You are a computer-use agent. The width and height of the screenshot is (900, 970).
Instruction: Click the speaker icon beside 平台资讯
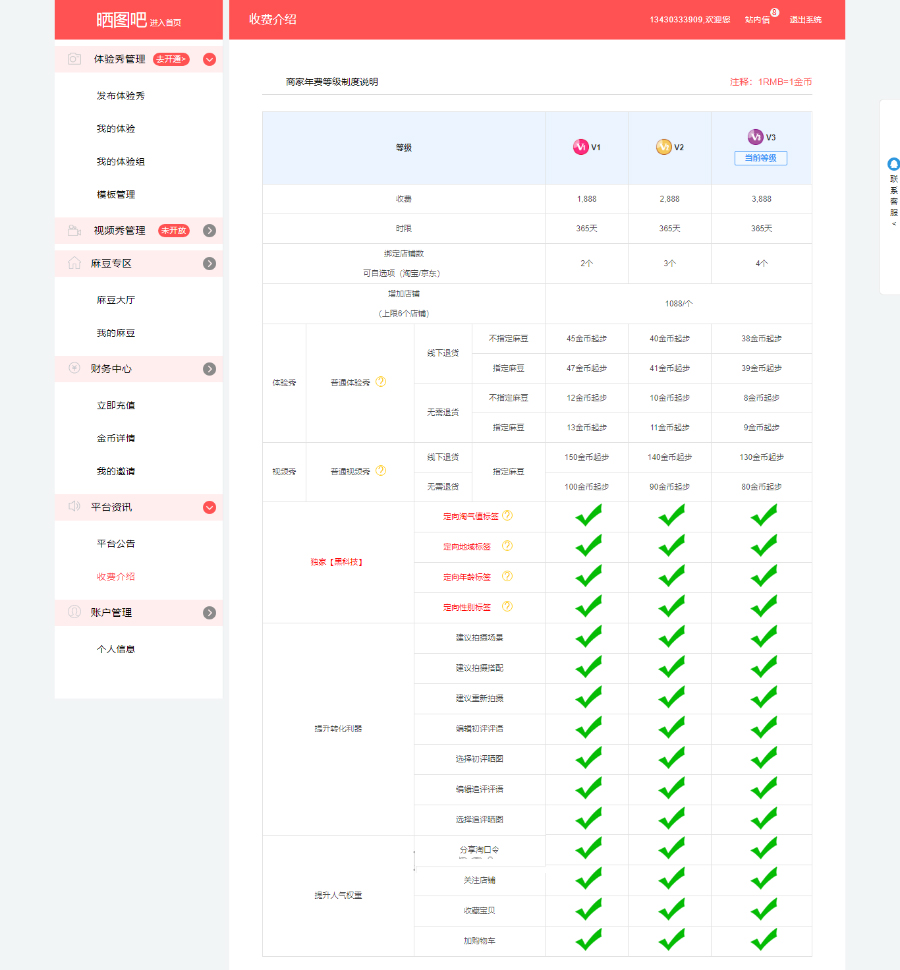click(74, 507)
